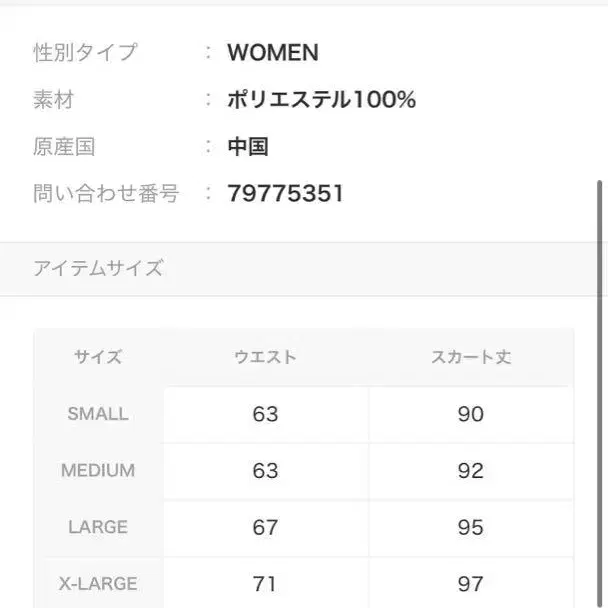This screenshot has height=608, width=608.
Task: Click the waist value 71 cell
Action: click(265, 583)
